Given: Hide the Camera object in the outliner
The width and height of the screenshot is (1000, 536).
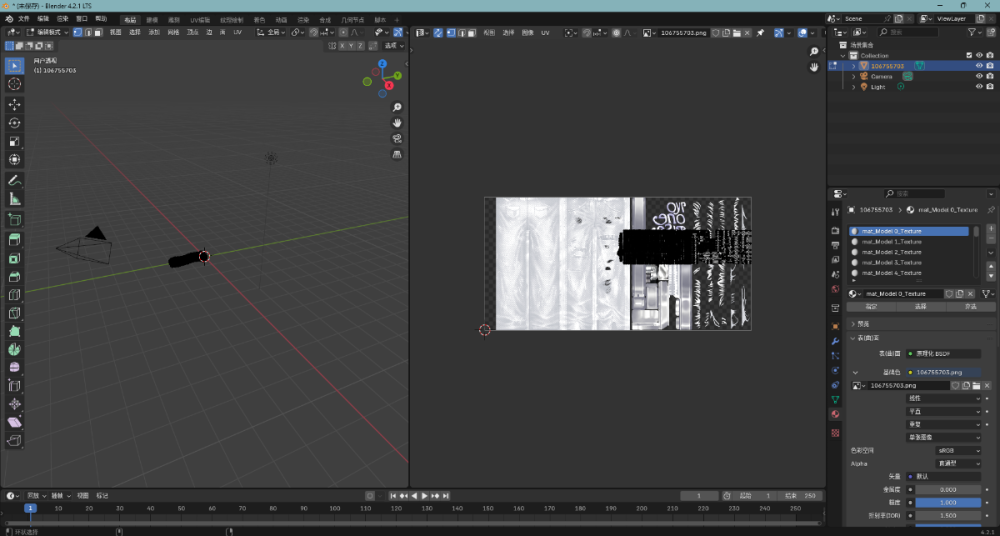Looking at the screenshot, I should (x=979, y=76).
